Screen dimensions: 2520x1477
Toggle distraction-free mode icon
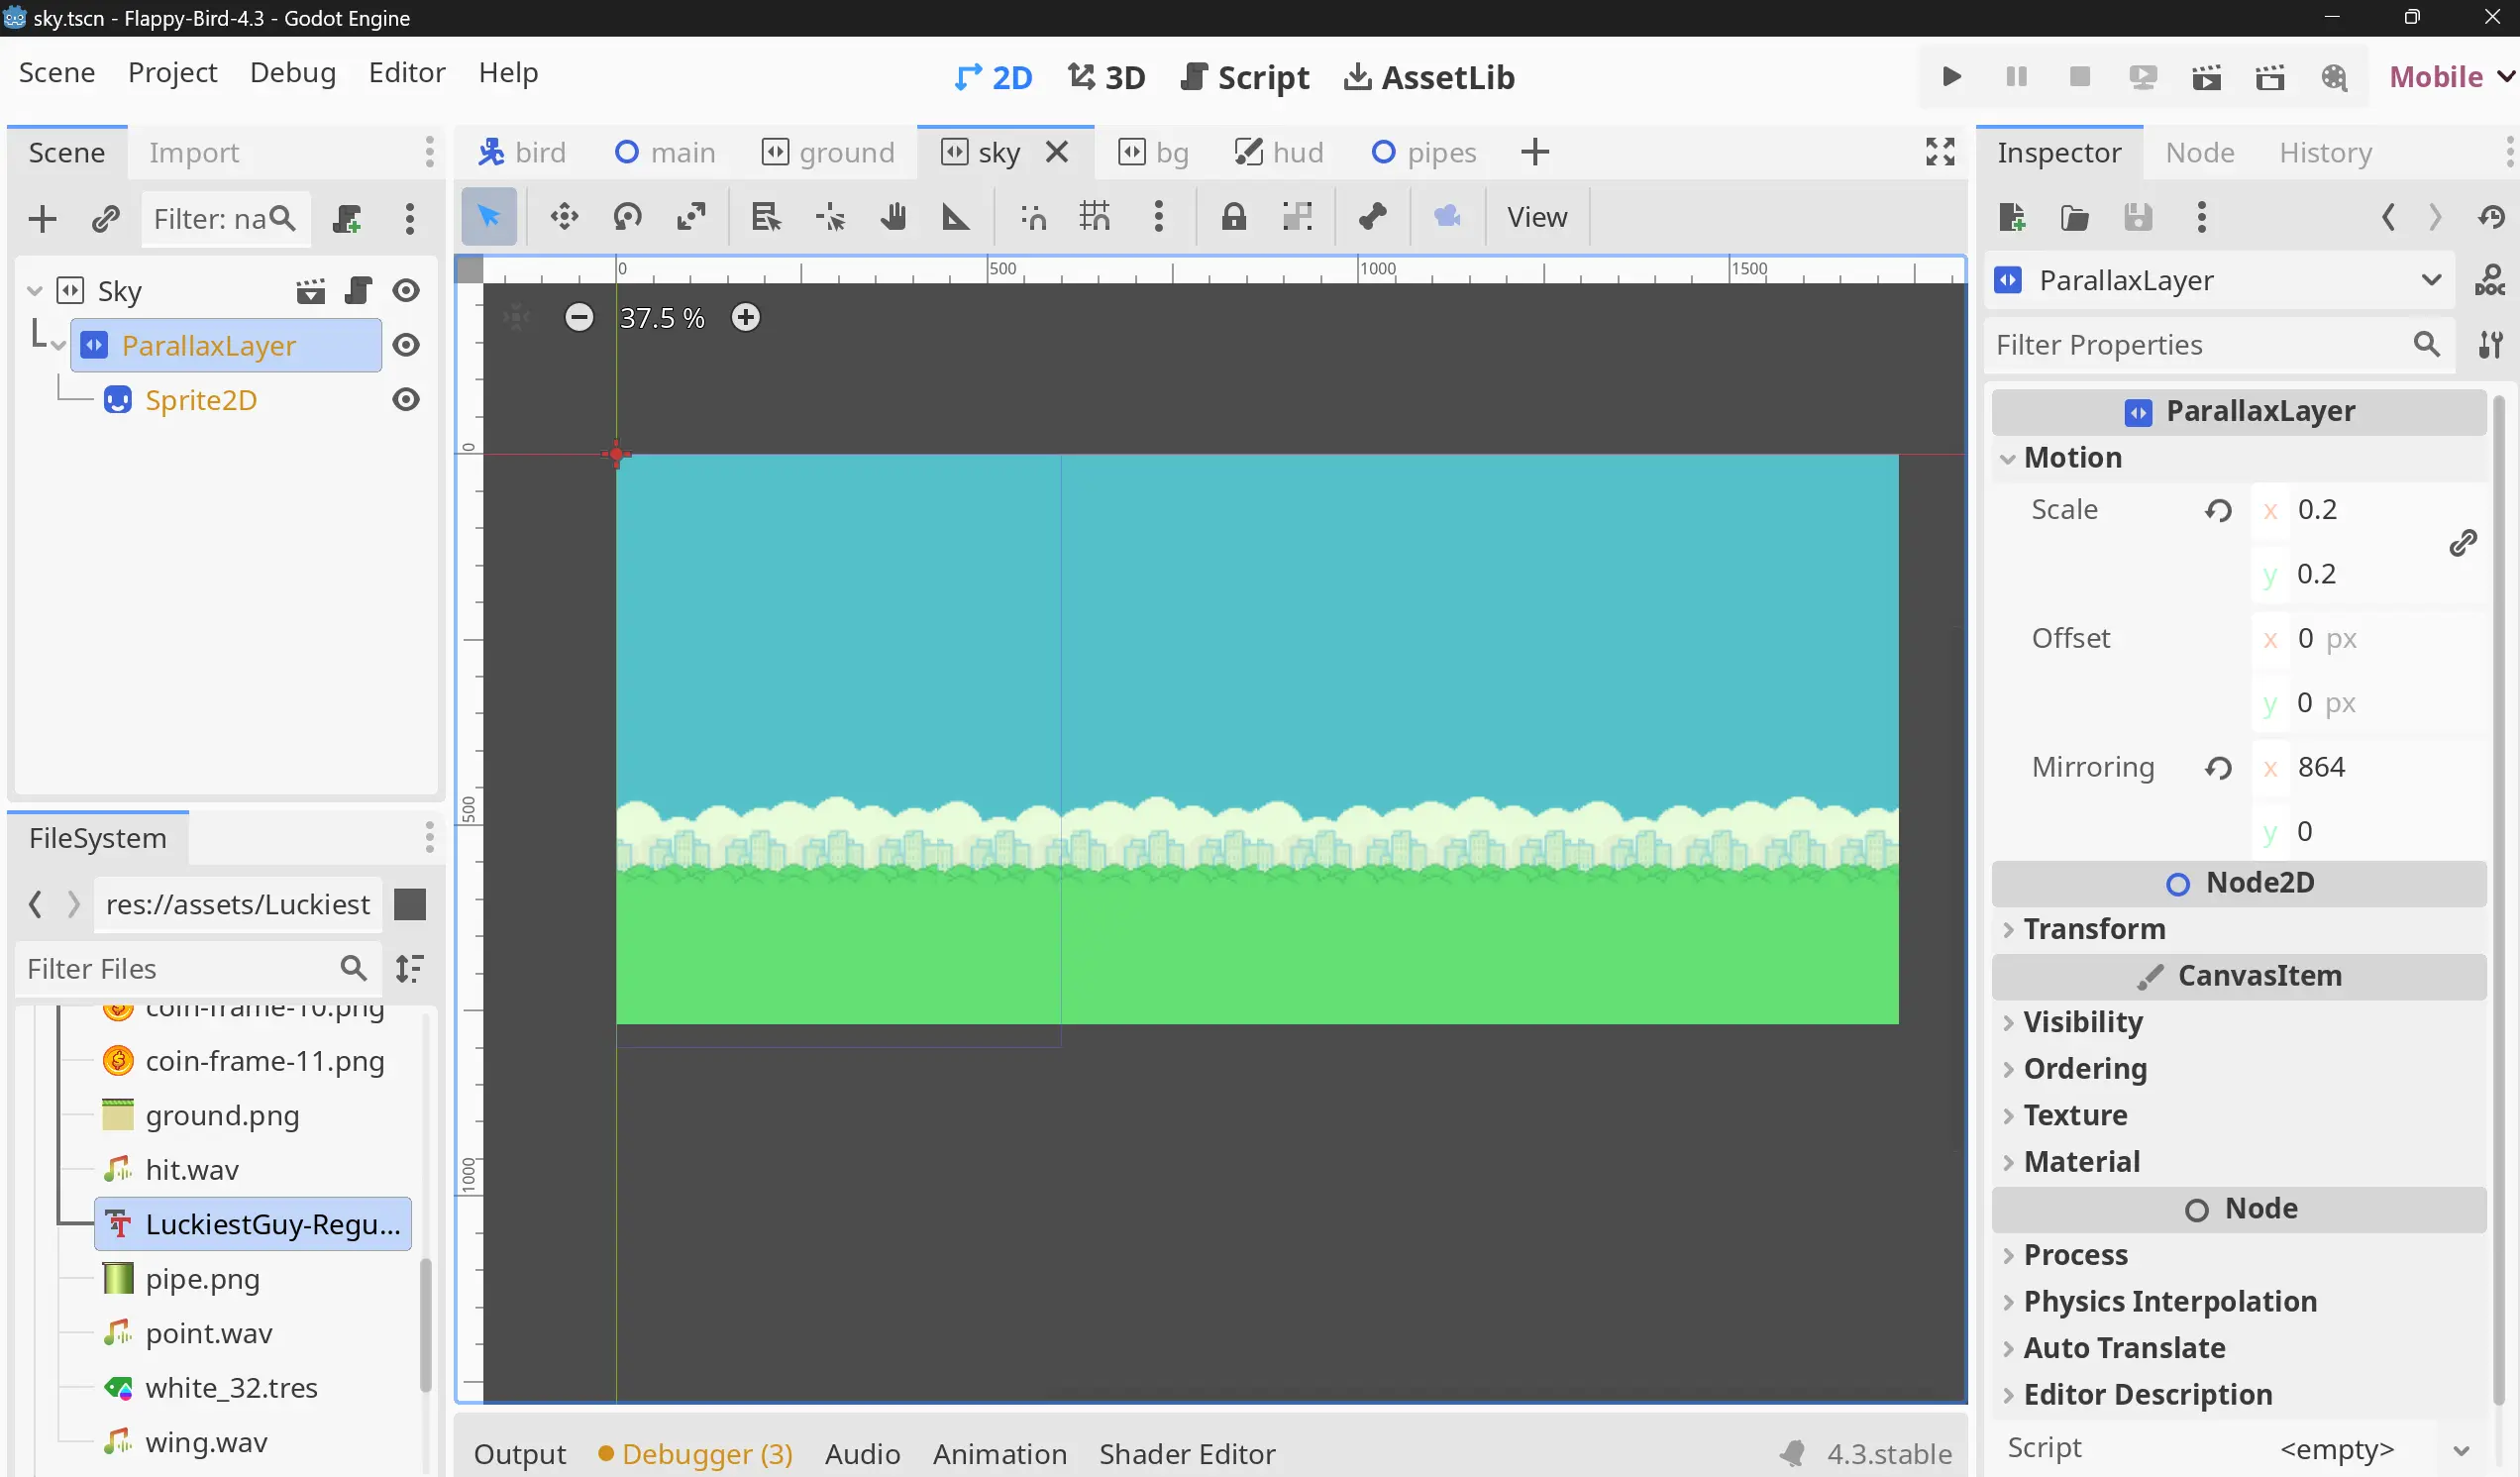click(x=1940, y=152)
